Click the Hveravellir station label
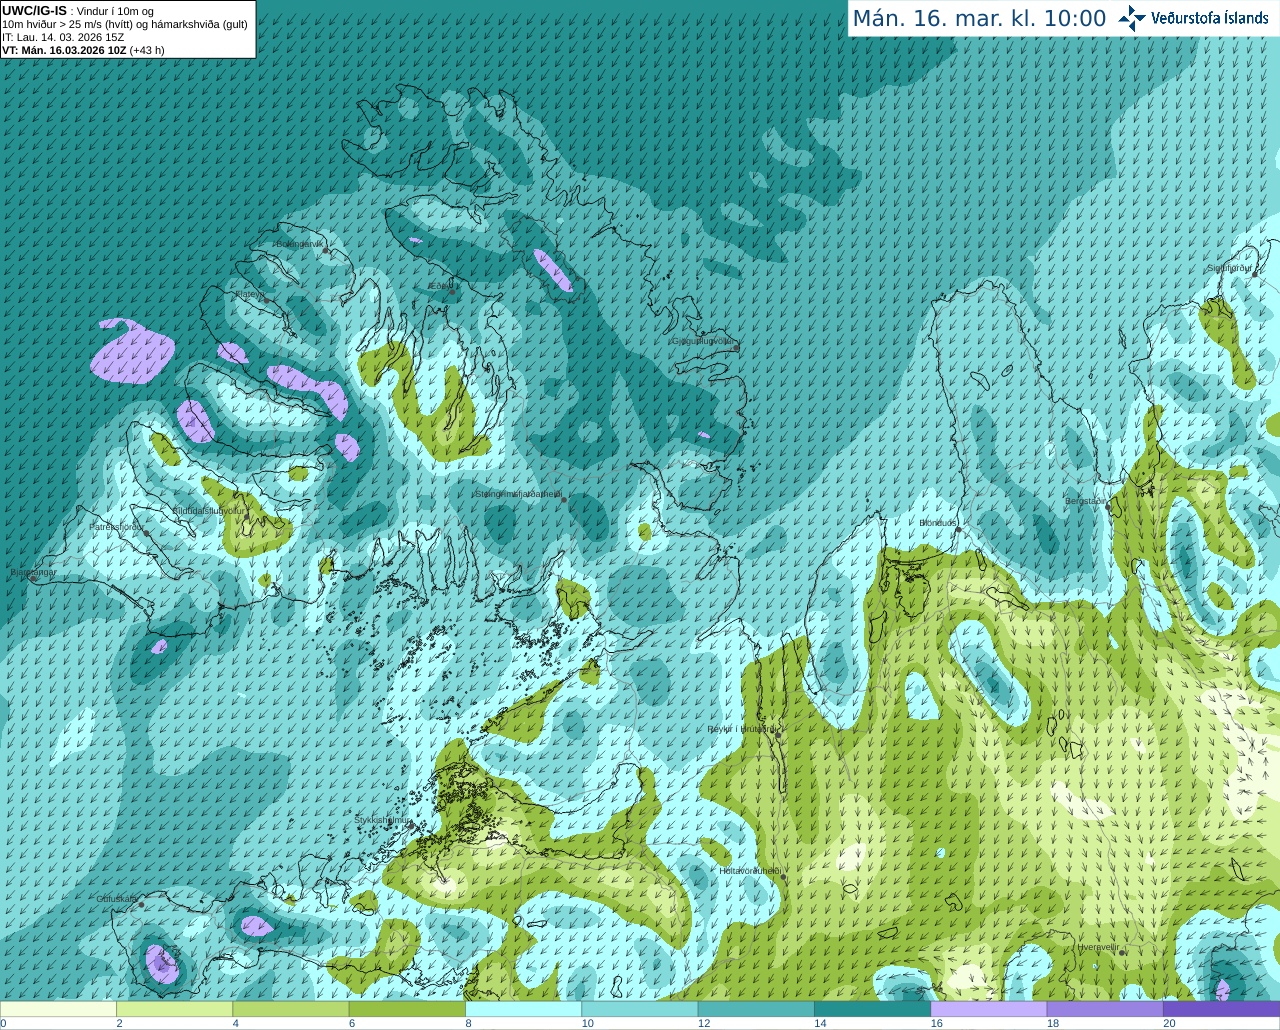 1098,947
